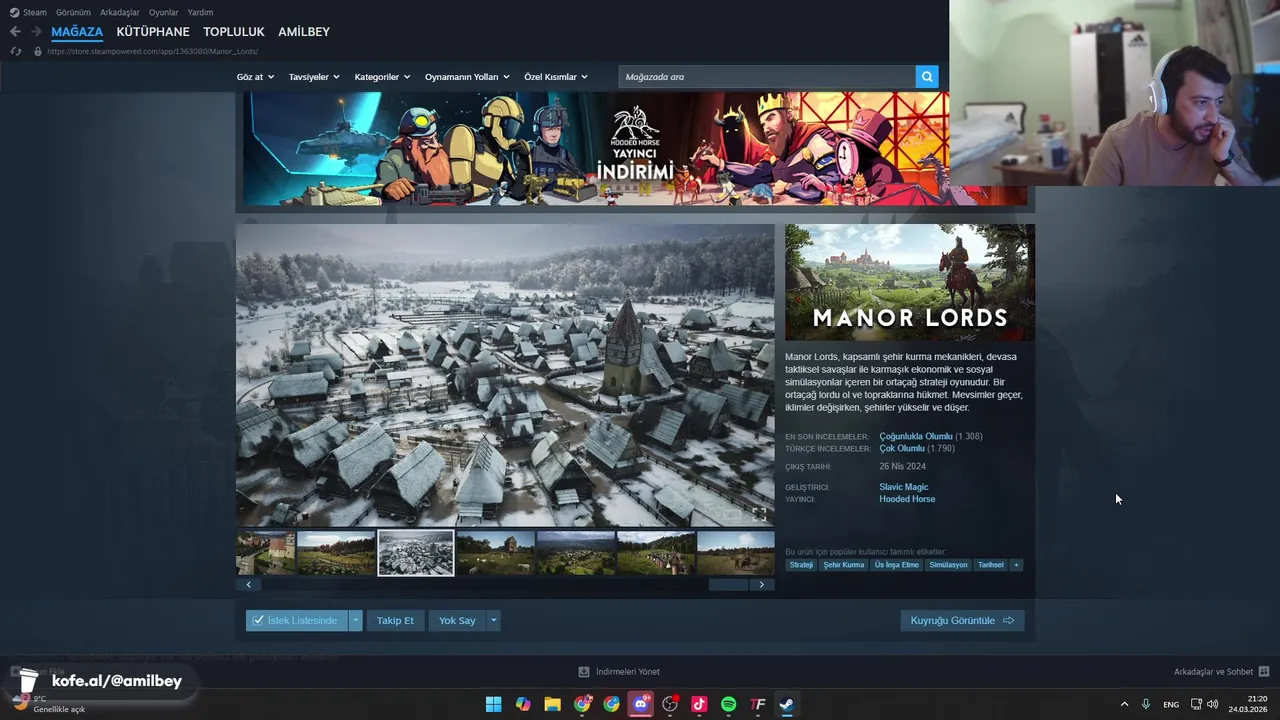The image size is (1280, 720).
Task: Switch to the MAĞAZA tab
Action: click(77, 32)
